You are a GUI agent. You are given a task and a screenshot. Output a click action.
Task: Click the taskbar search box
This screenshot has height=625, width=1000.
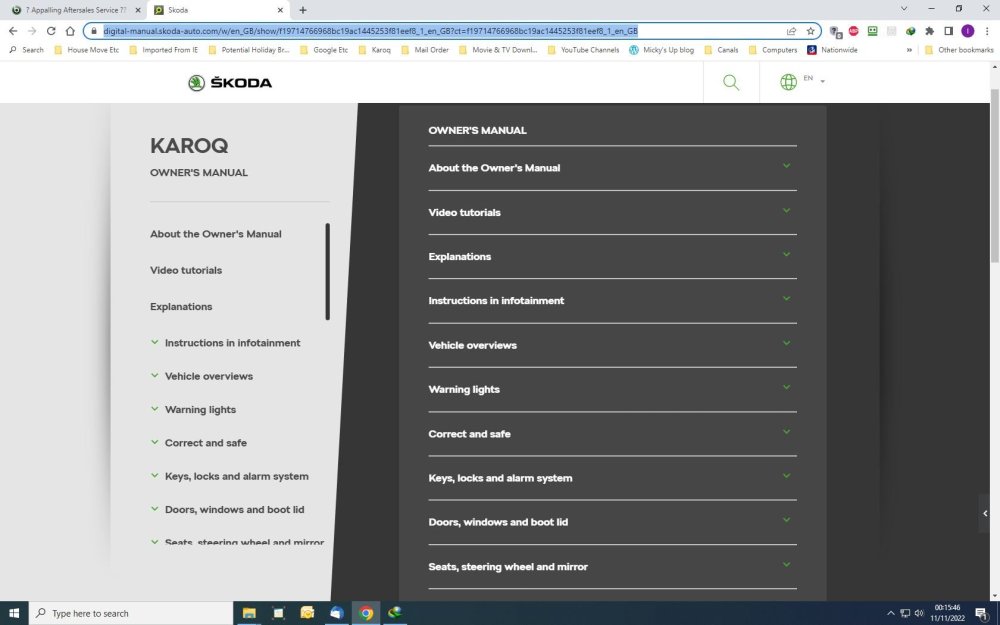pos(131,614)
